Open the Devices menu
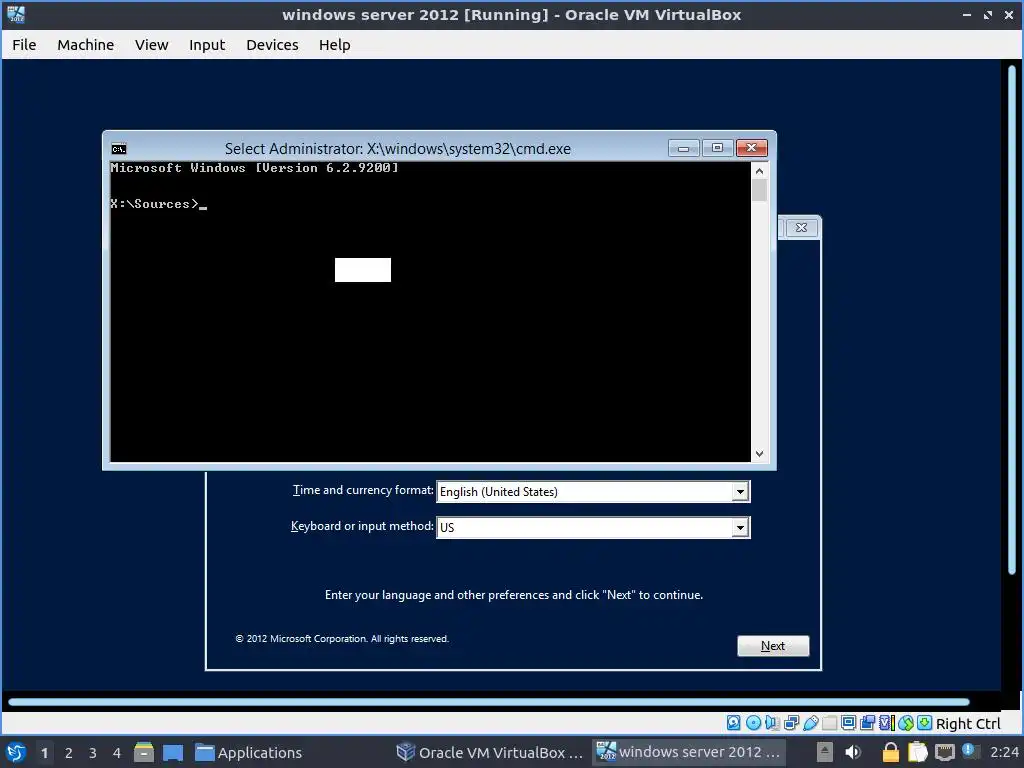Screen dimensions: 1024x768 click(x=272, y=45)
